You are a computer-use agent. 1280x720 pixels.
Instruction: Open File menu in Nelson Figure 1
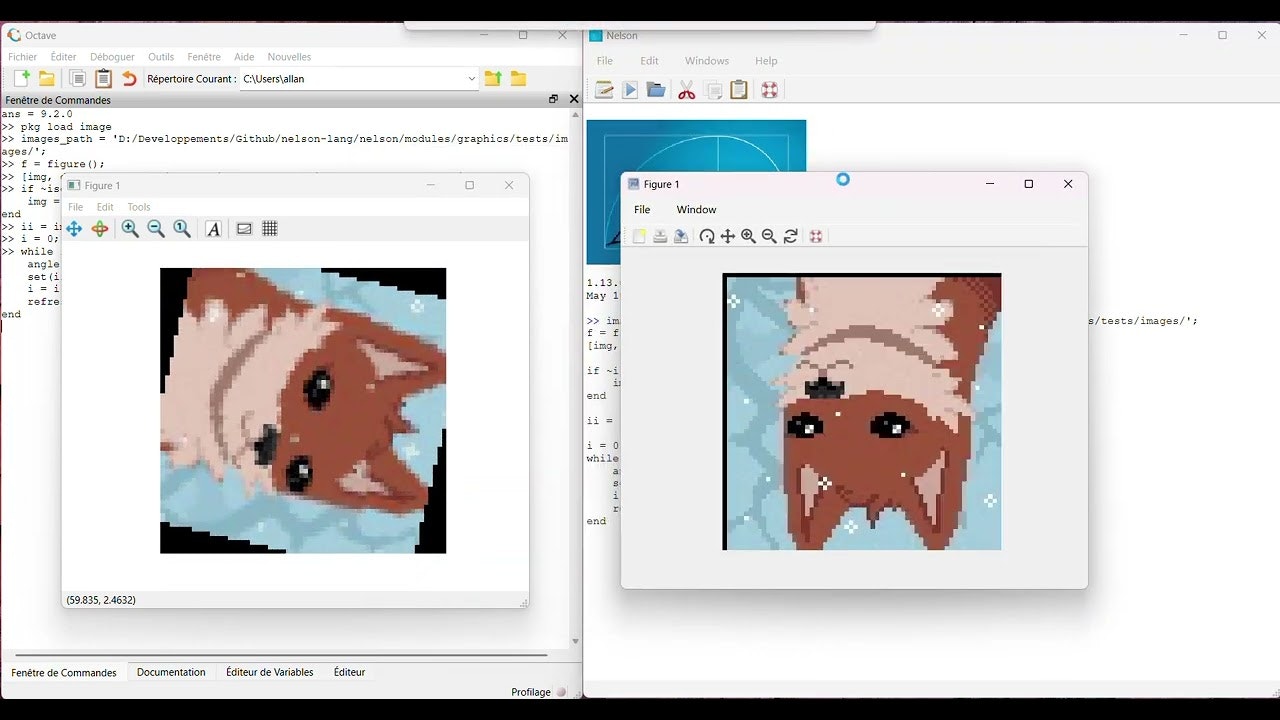pyautogui.click(x=642, y=210)
